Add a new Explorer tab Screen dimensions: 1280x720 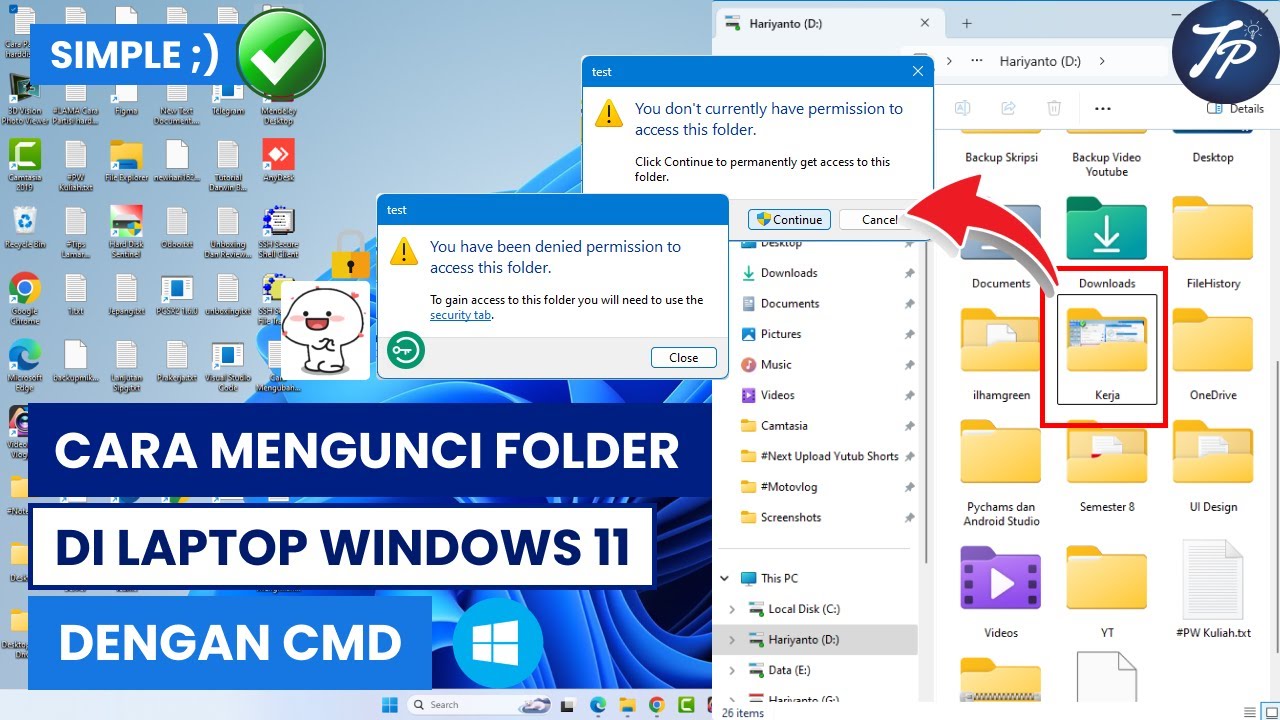click(966, 24)
